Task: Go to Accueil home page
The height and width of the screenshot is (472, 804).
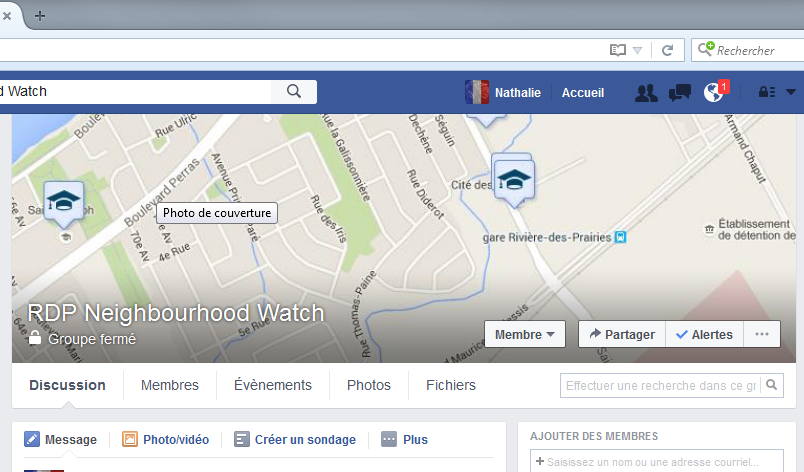Action: pyautogui.click(x=582, y=93)
